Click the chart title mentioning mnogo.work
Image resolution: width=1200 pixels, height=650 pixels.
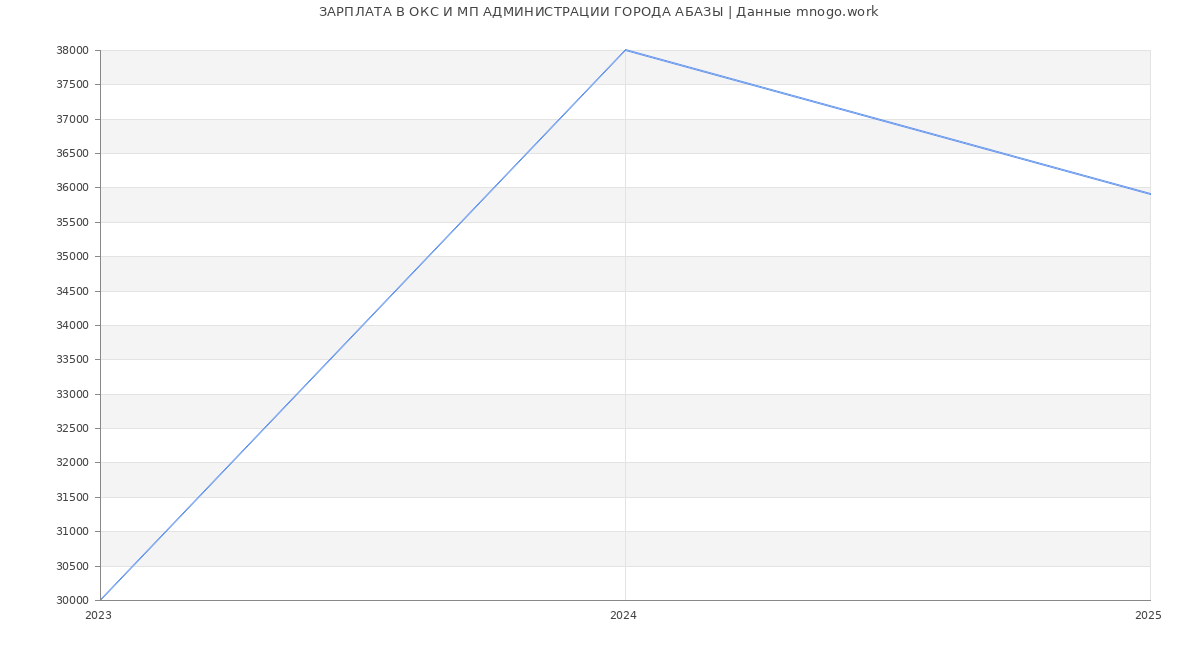tap(598, 12)
